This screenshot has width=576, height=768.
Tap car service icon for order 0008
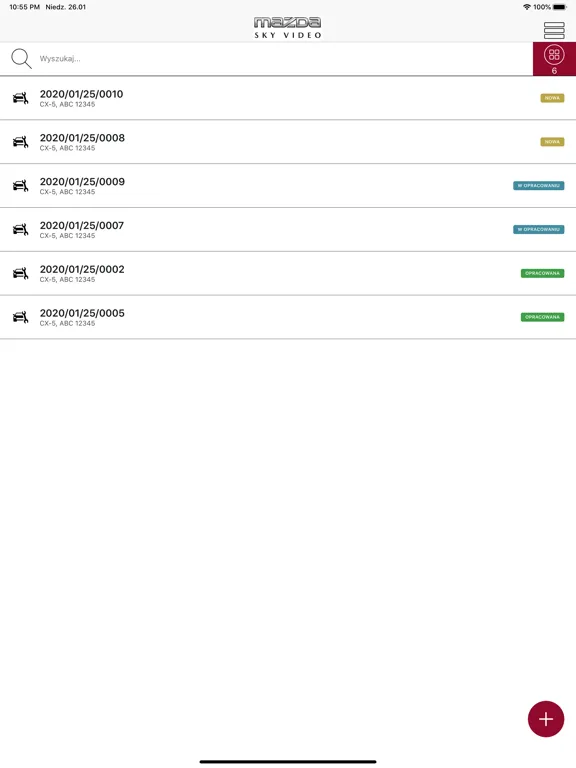coord(21,142)
